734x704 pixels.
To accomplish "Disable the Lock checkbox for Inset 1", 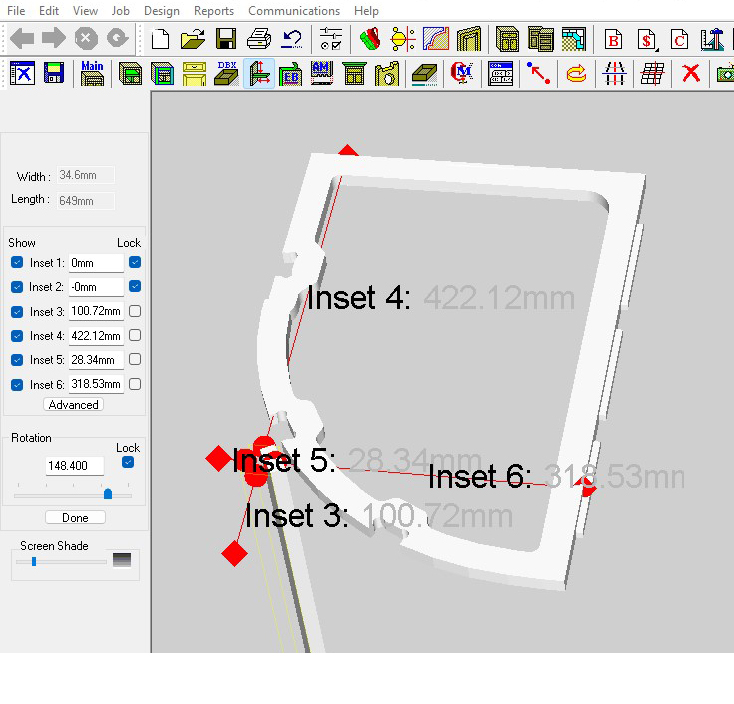I will (135, 262).
